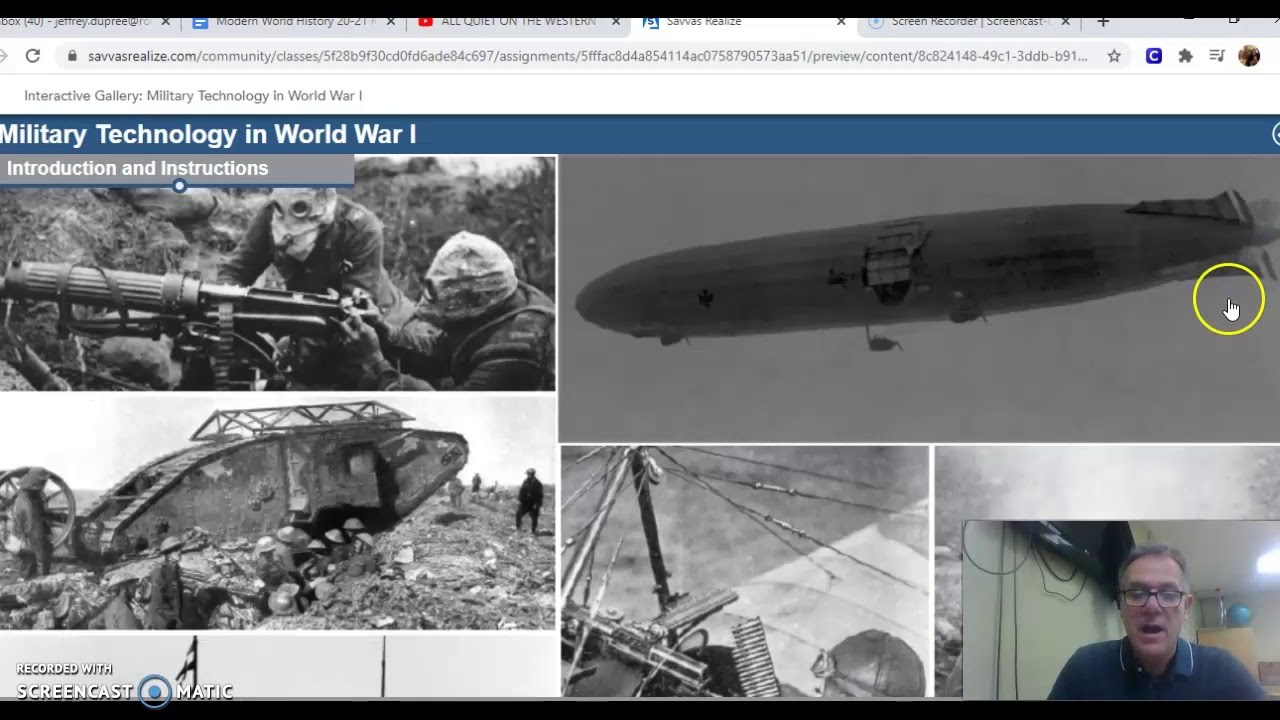Open the Chrome profile avatar
Viewport: 1280px width, 720px height.
[x=1249, y=56]
